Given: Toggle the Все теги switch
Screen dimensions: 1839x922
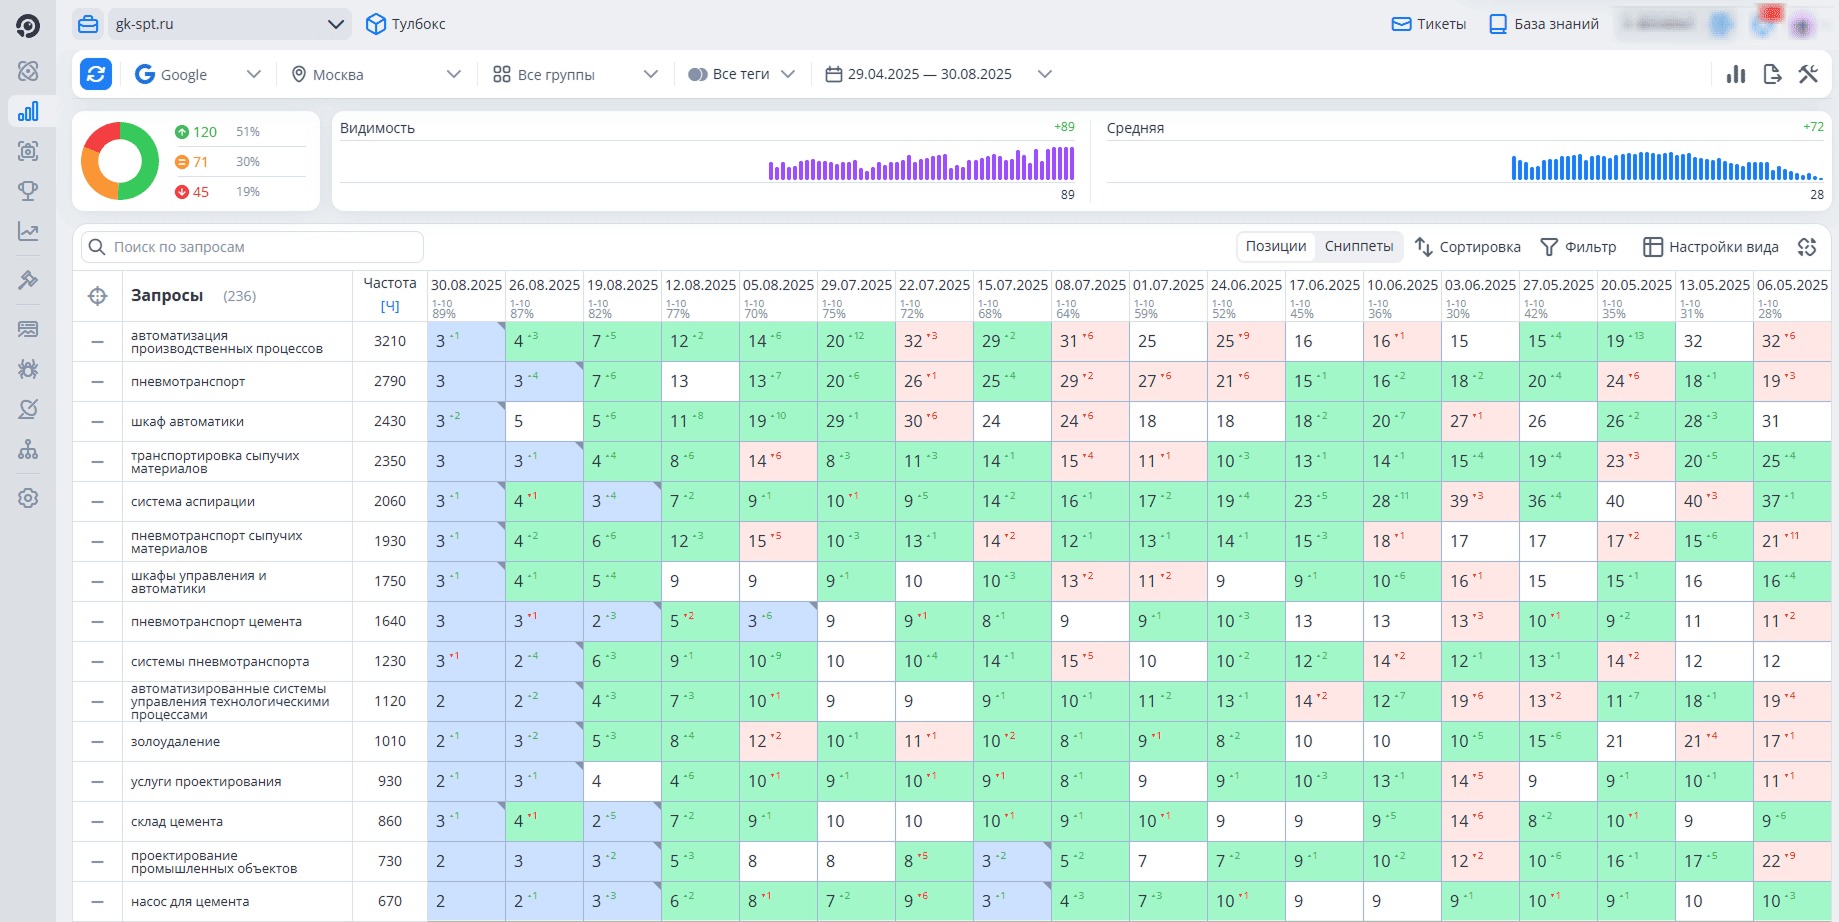Looking at the screenshot, I should 698,74.
